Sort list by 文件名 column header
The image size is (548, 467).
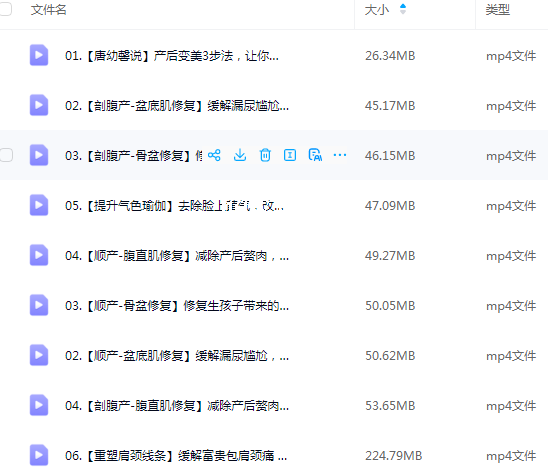[49, 9]
